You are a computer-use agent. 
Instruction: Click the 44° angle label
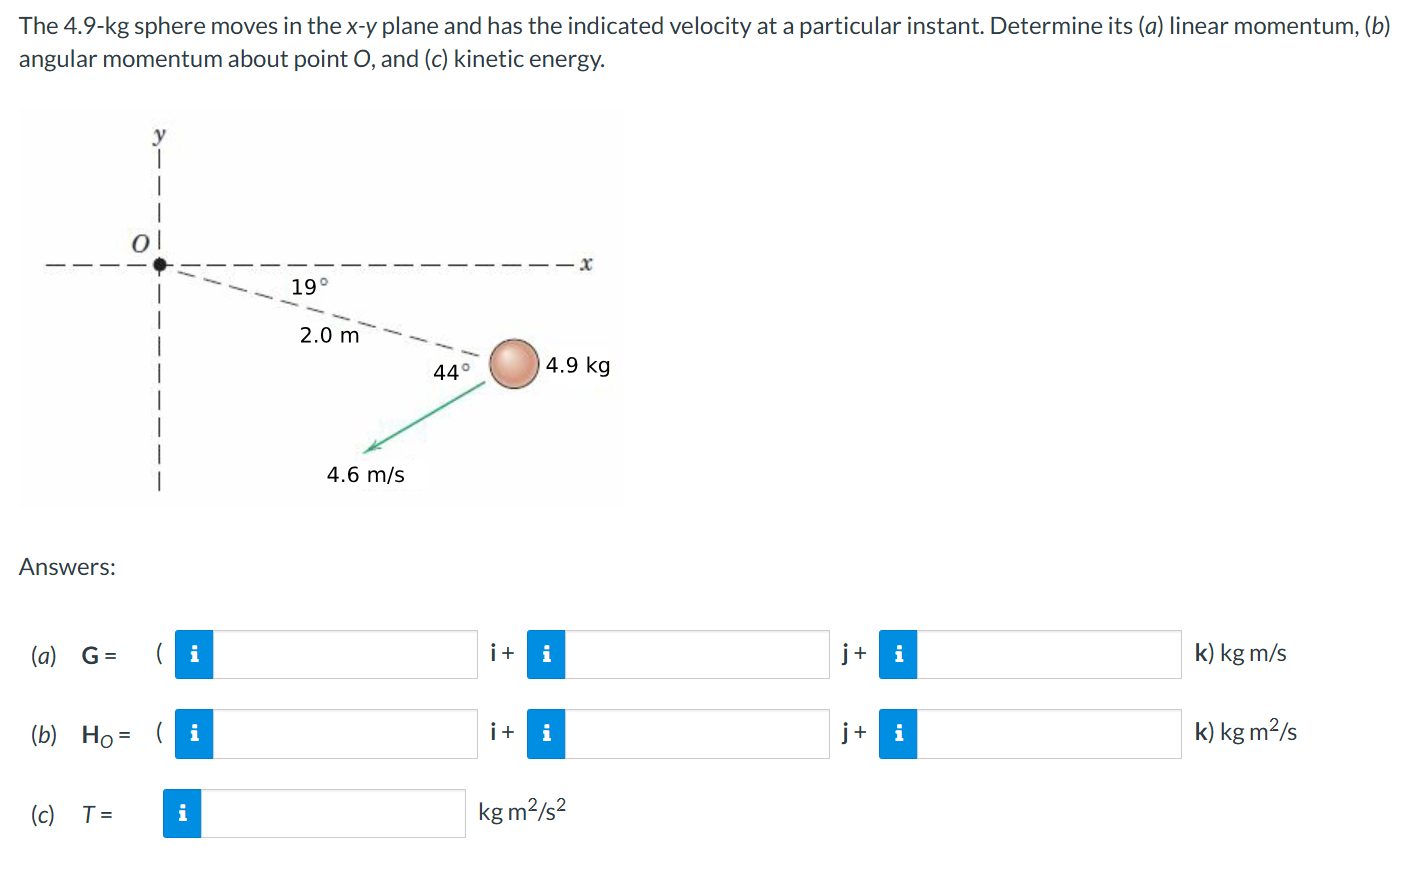451,372
